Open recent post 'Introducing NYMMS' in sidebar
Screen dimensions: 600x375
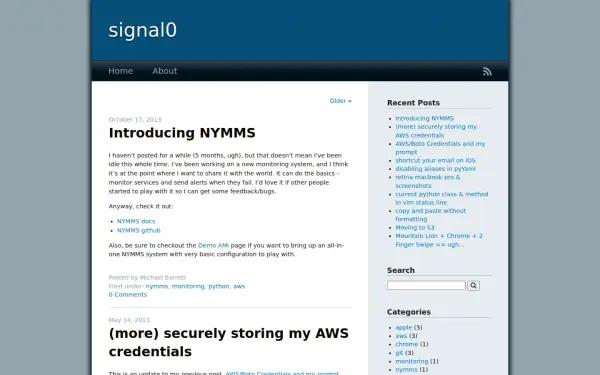[x=424, y=118]
